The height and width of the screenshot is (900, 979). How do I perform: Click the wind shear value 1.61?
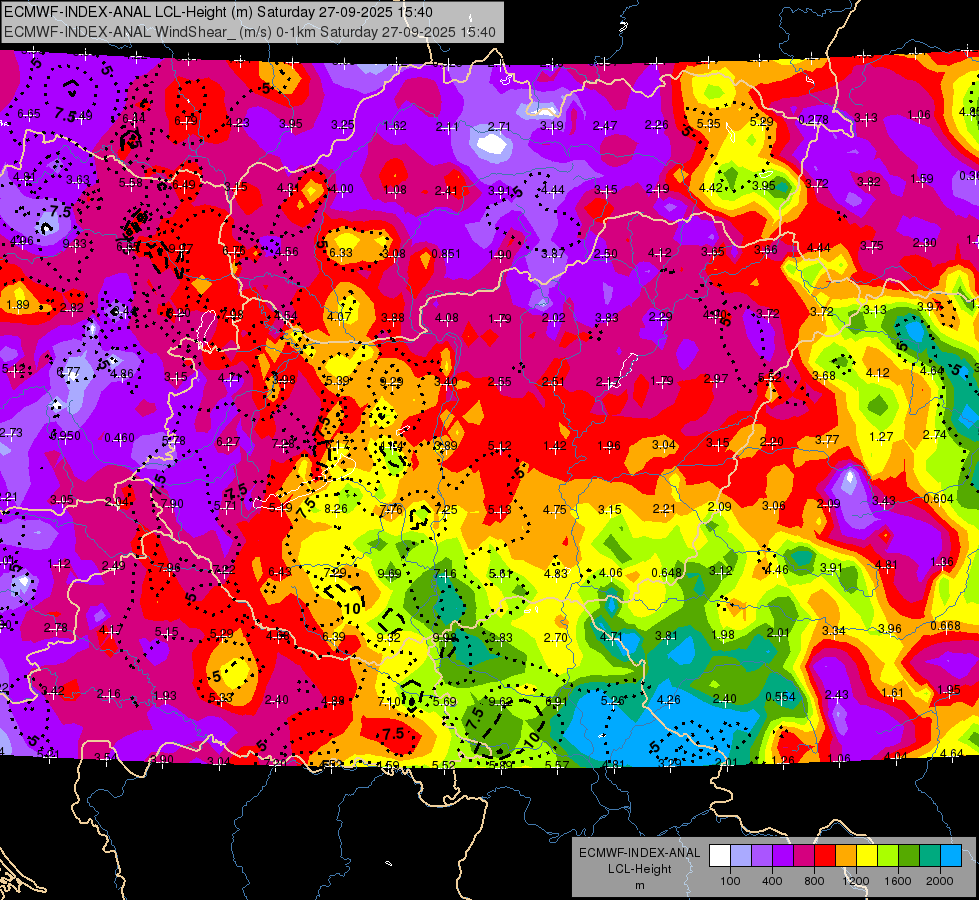coord(893,692)
